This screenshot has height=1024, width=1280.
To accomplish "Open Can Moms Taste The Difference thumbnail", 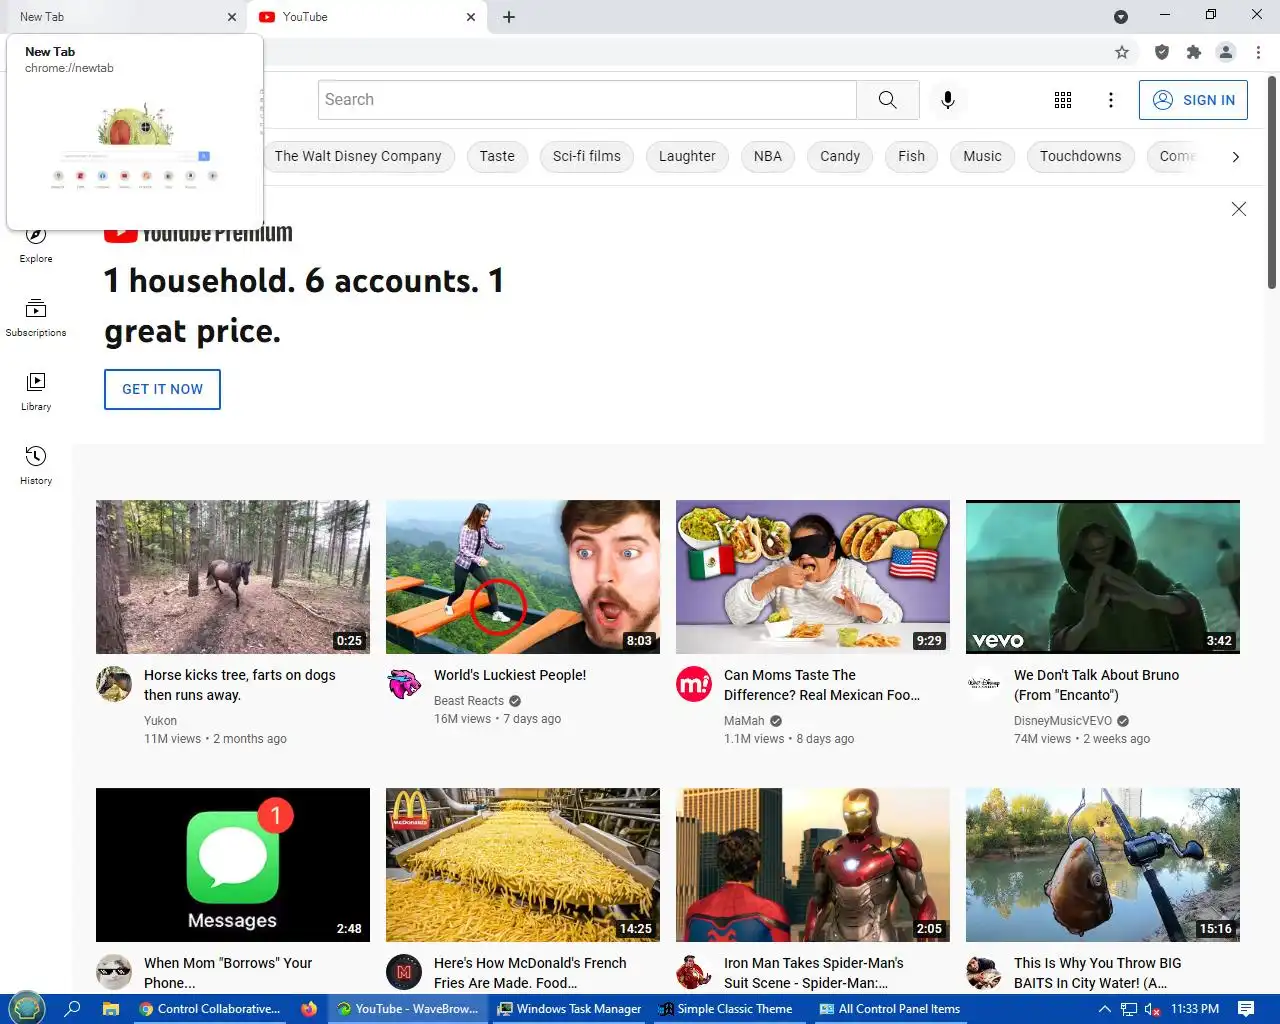I will coord(813,577).
